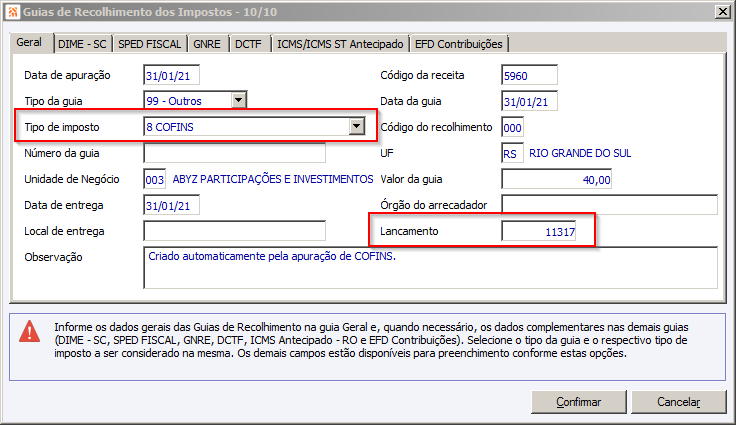Click the application icon in the title bar
The image size is (736, 425).
[12, 12]
